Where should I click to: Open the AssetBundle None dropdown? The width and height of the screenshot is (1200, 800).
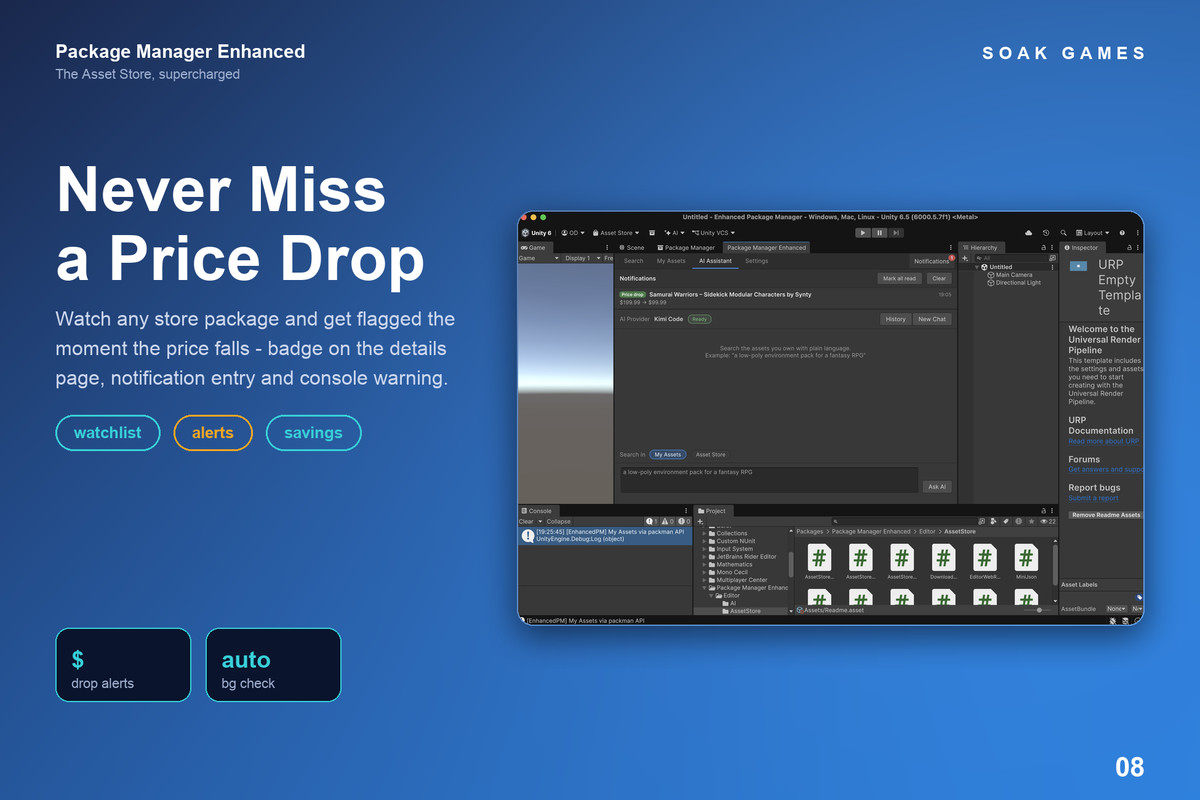(1116, 609)
